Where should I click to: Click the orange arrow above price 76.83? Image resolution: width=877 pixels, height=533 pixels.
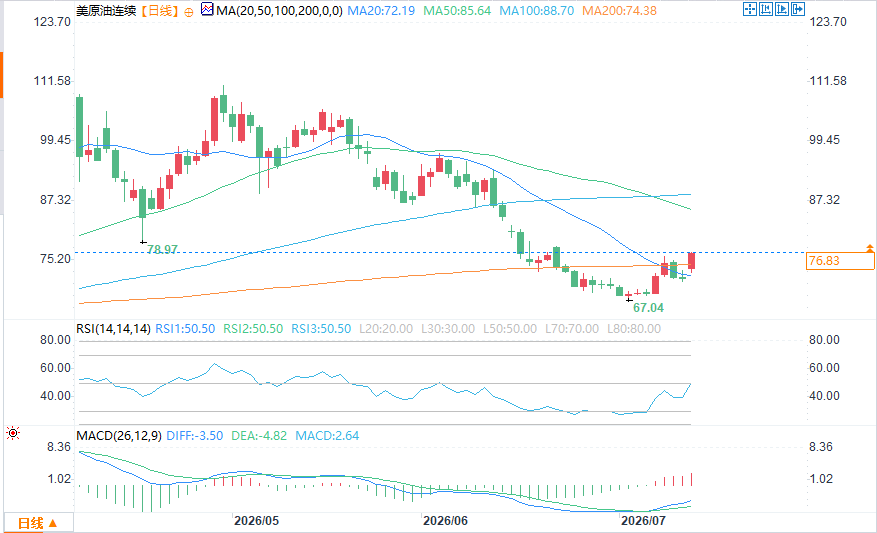pyautogui.click(x=870, y=247)
